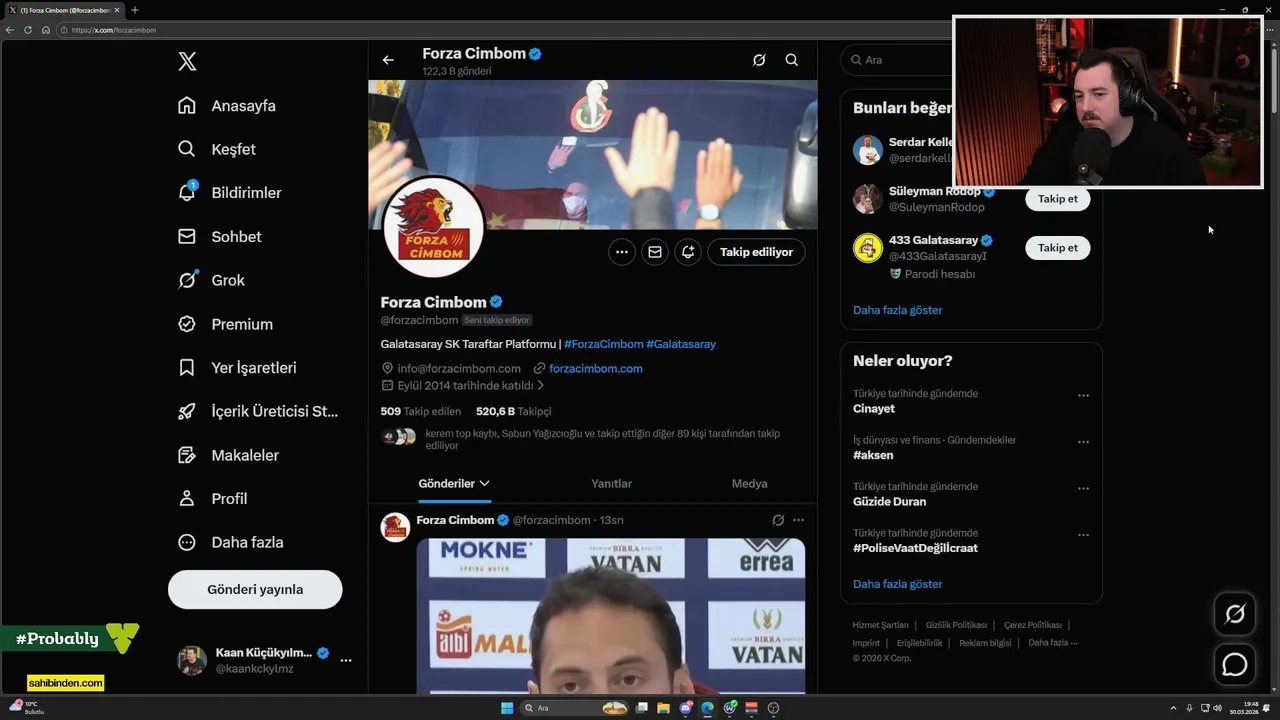Open Forza Cimbom profile avatar
This screenshot has height=720, width=1280.
434,226
